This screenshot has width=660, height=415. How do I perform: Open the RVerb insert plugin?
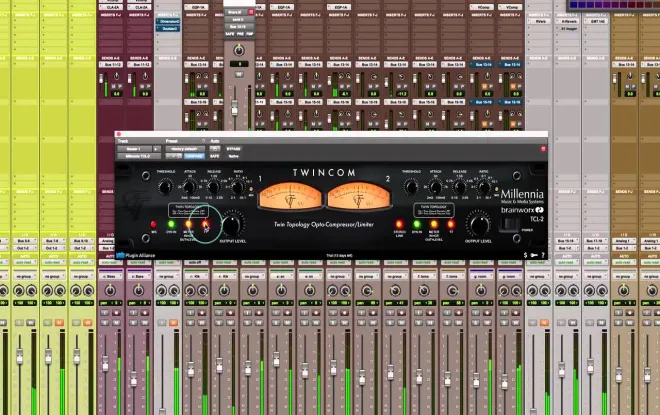click(540, 21)
